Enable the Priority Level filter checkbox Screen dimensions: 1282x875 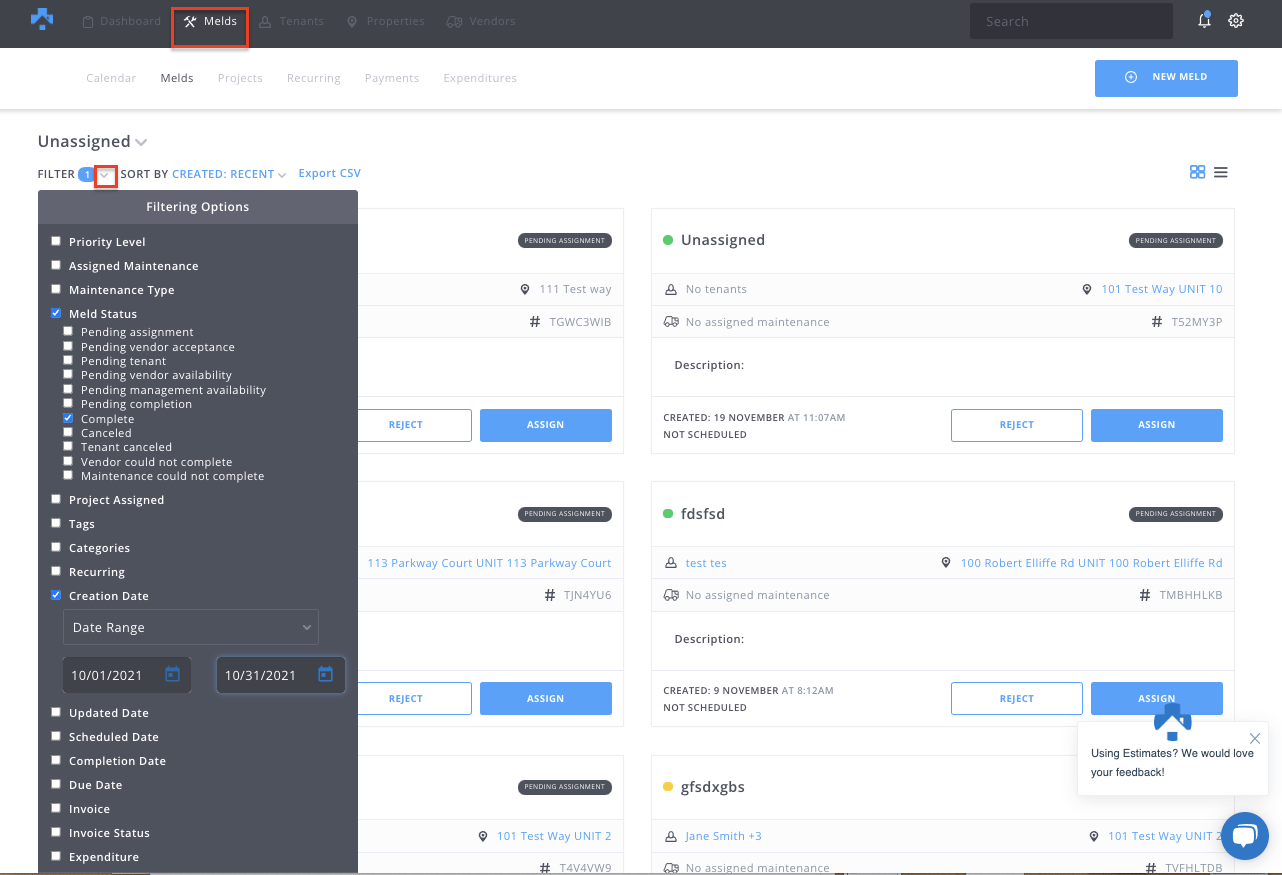(56, 241)
